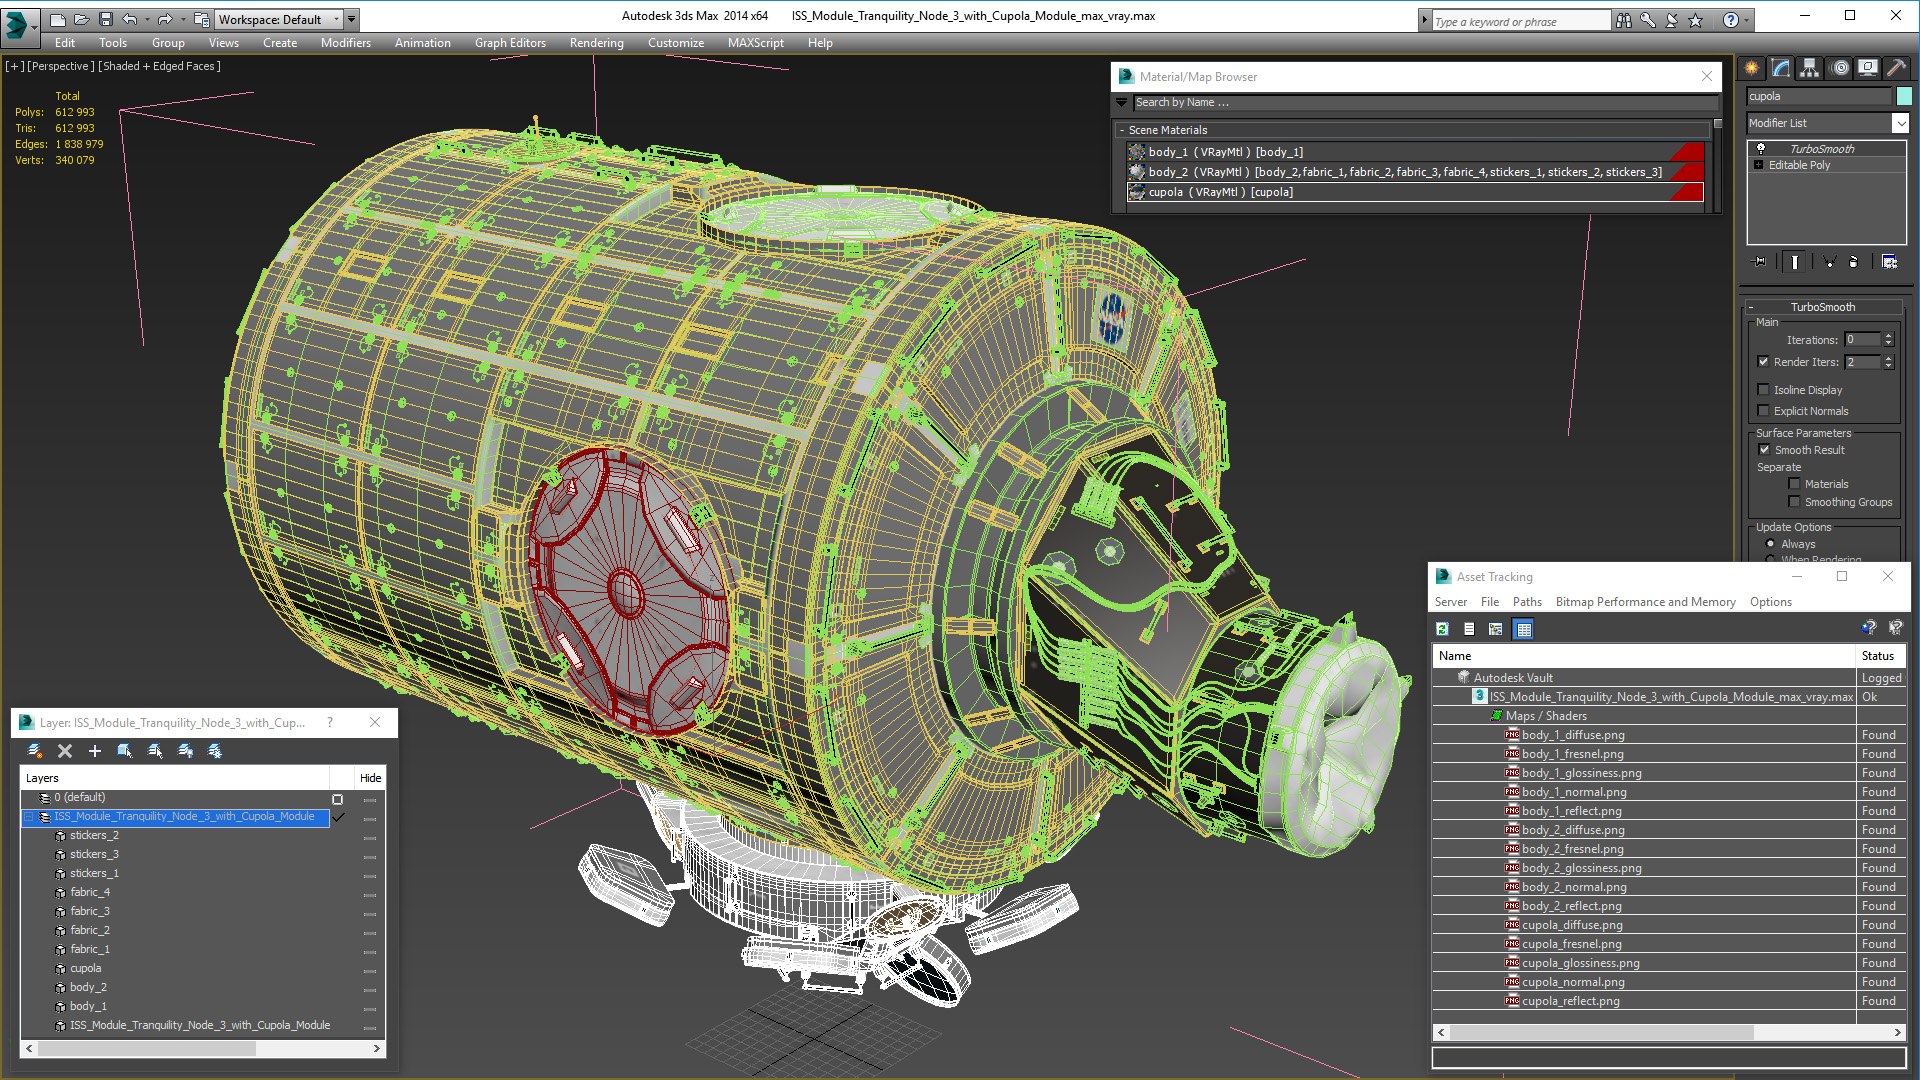Open the Favorites star icon

click(1695, 20)
